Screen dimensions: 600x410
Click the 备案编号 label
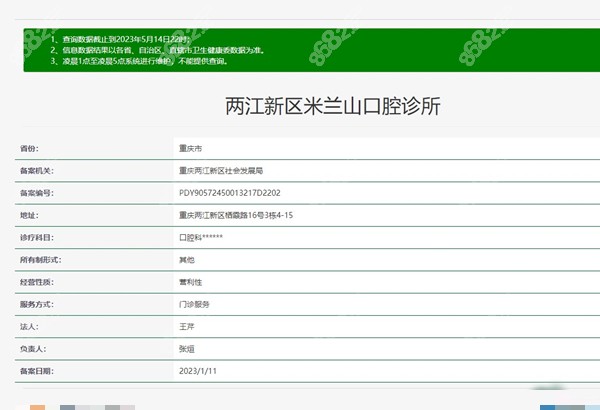point(37,193)
